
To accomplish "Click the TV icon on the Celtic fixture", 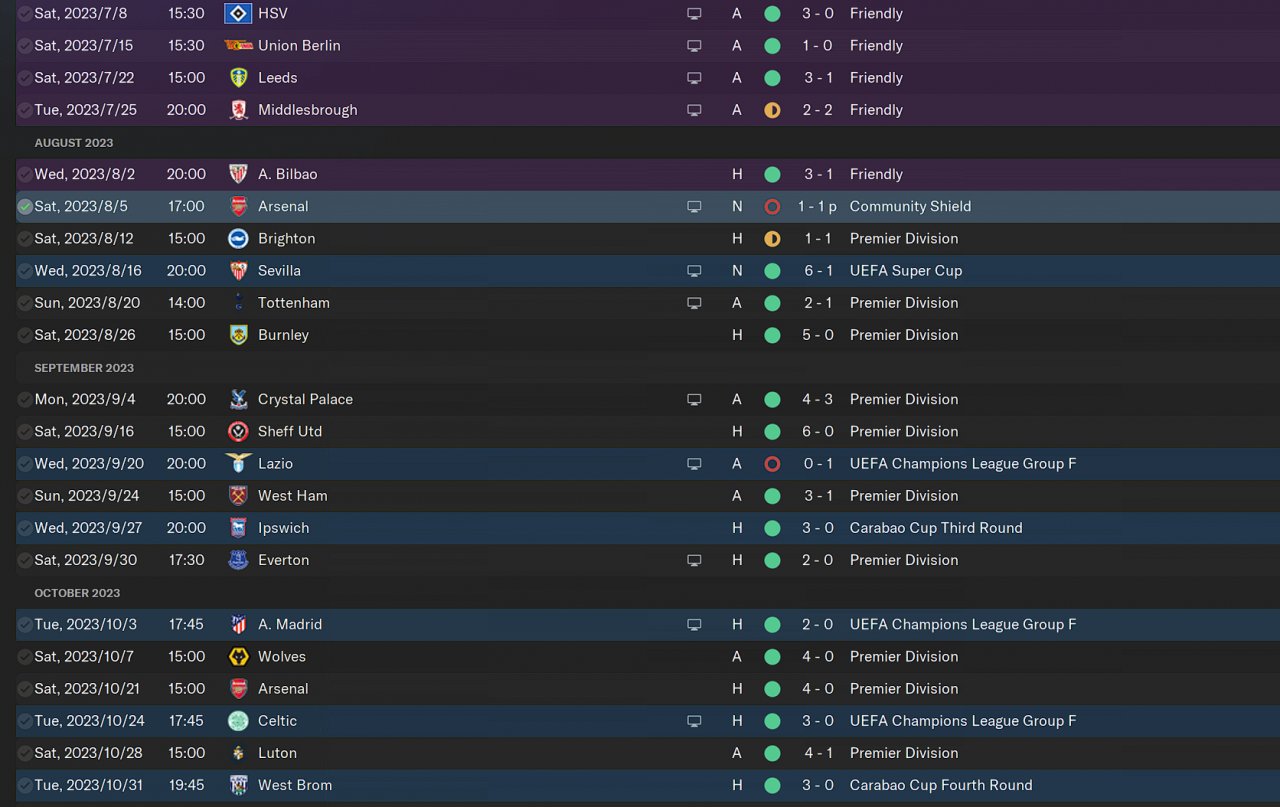I will point(694,721).
